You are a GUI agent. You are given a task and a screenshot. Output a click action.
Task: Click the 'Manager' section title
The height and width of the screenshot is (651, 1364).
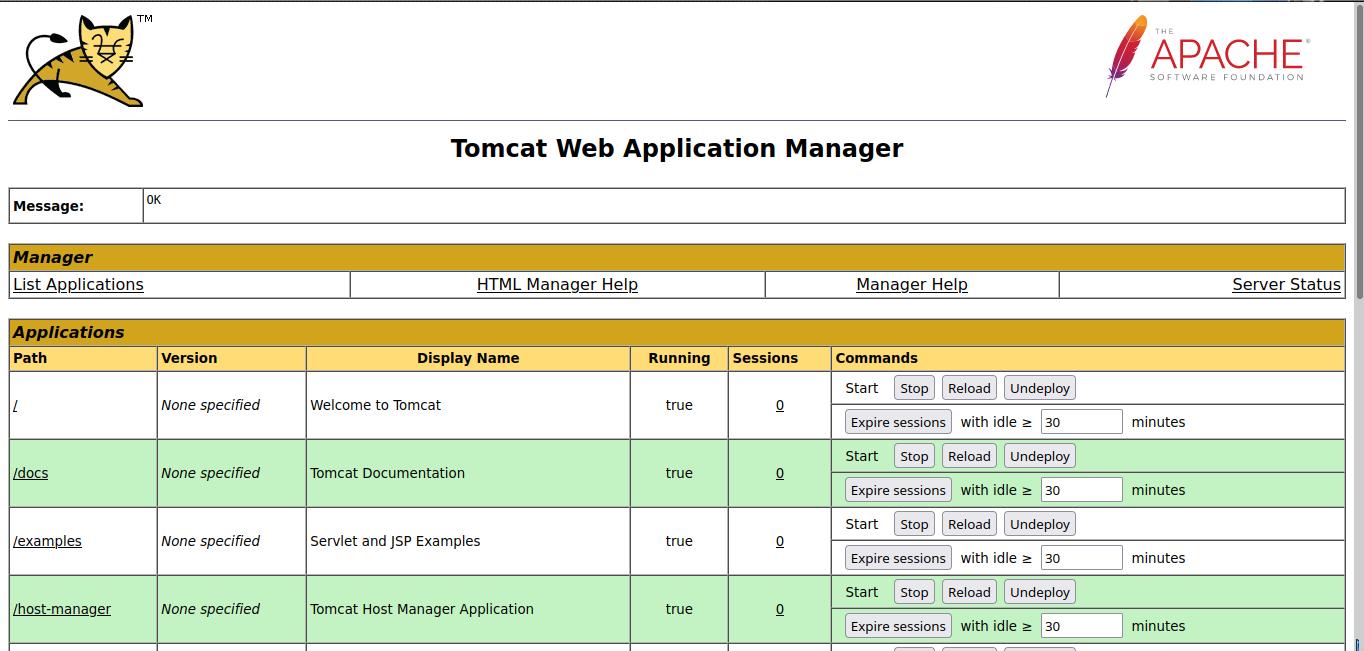coord(53,257)
